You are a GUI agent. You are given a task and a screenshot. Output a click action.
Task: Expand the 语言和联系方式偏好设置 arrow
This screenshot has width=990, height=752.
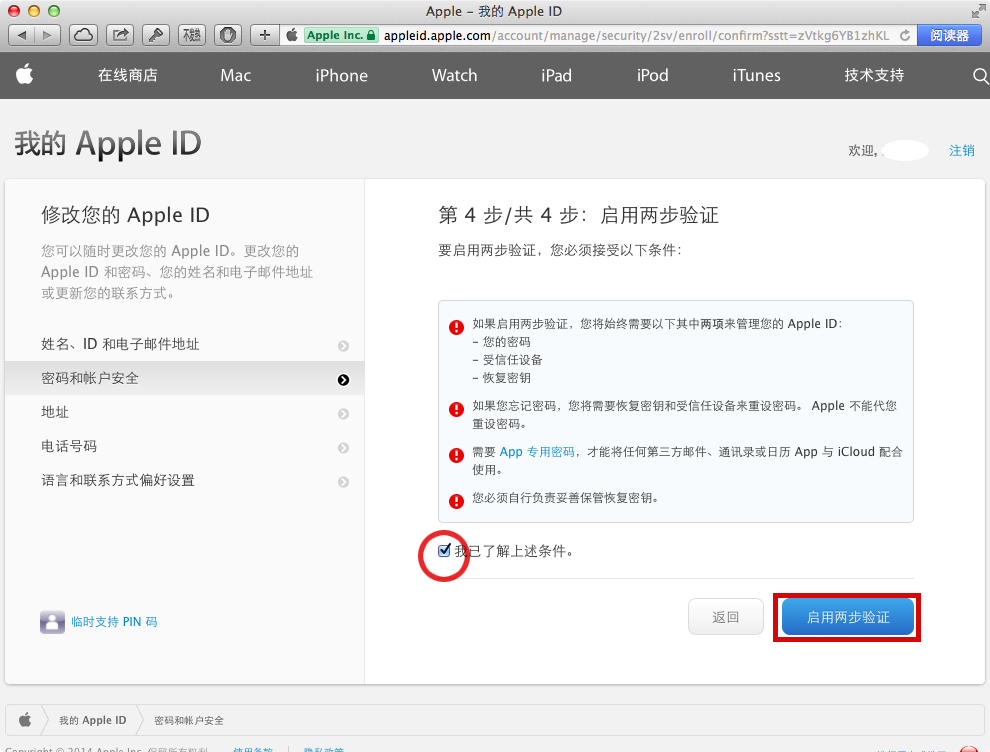(343, 482)
